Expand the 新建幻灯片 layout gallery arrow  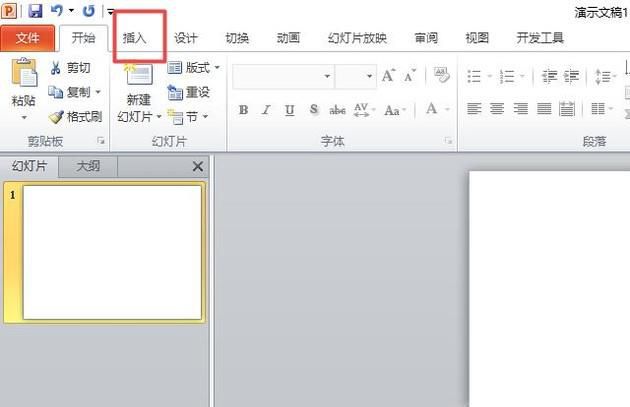(159, 117)
